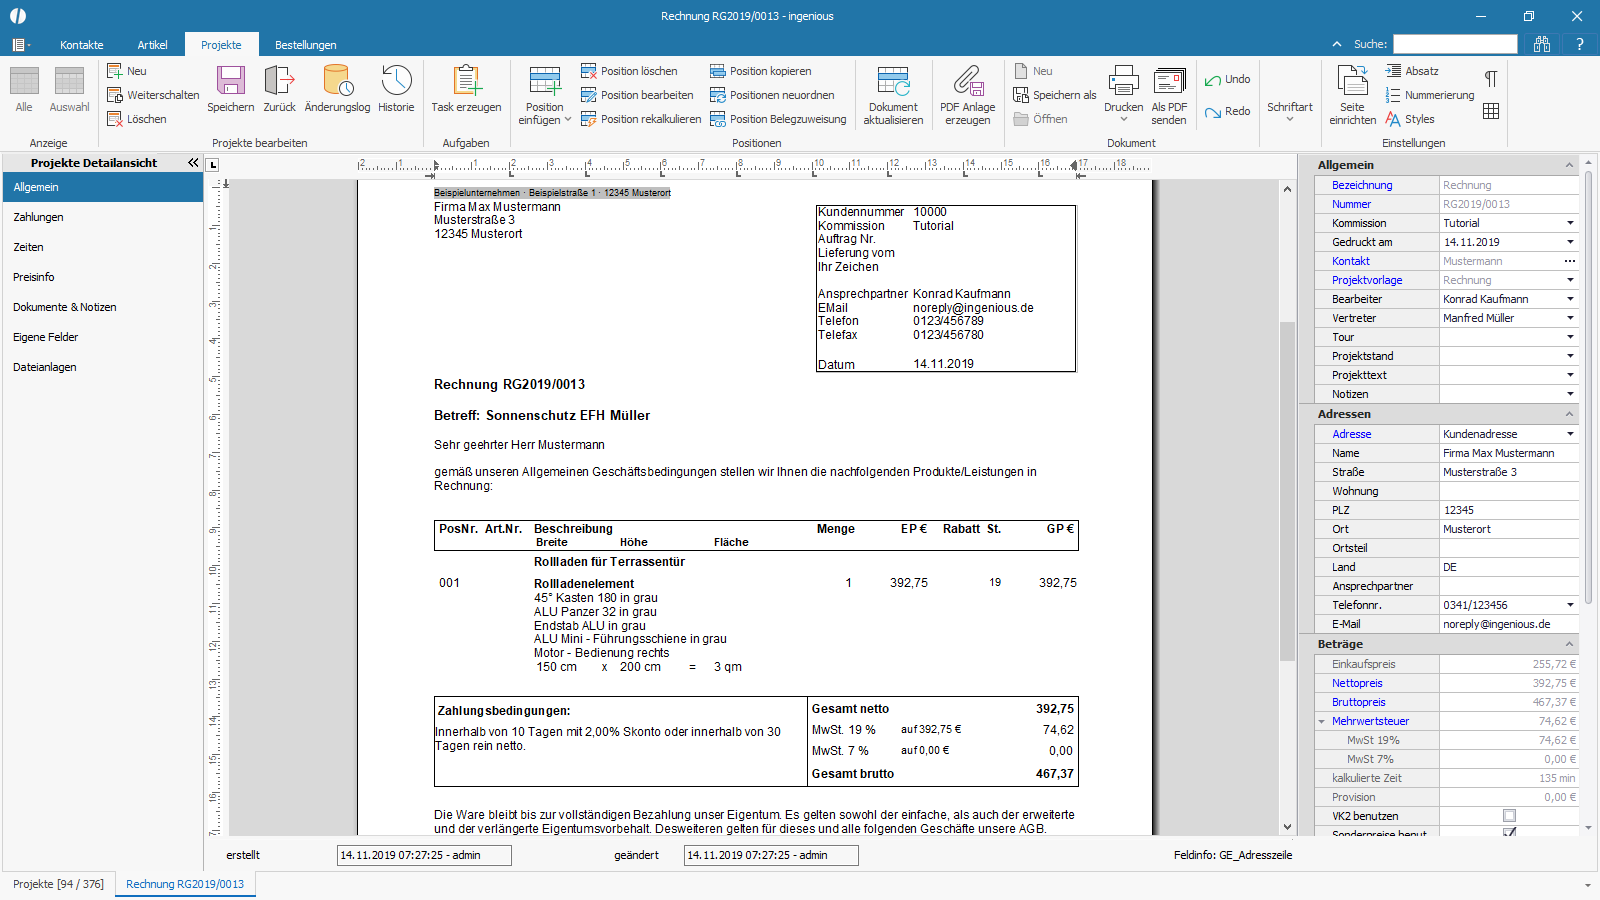Open the Änderungslog icon
The width and height of the screenshot is (1600, 900).
[x=337, y=81]
